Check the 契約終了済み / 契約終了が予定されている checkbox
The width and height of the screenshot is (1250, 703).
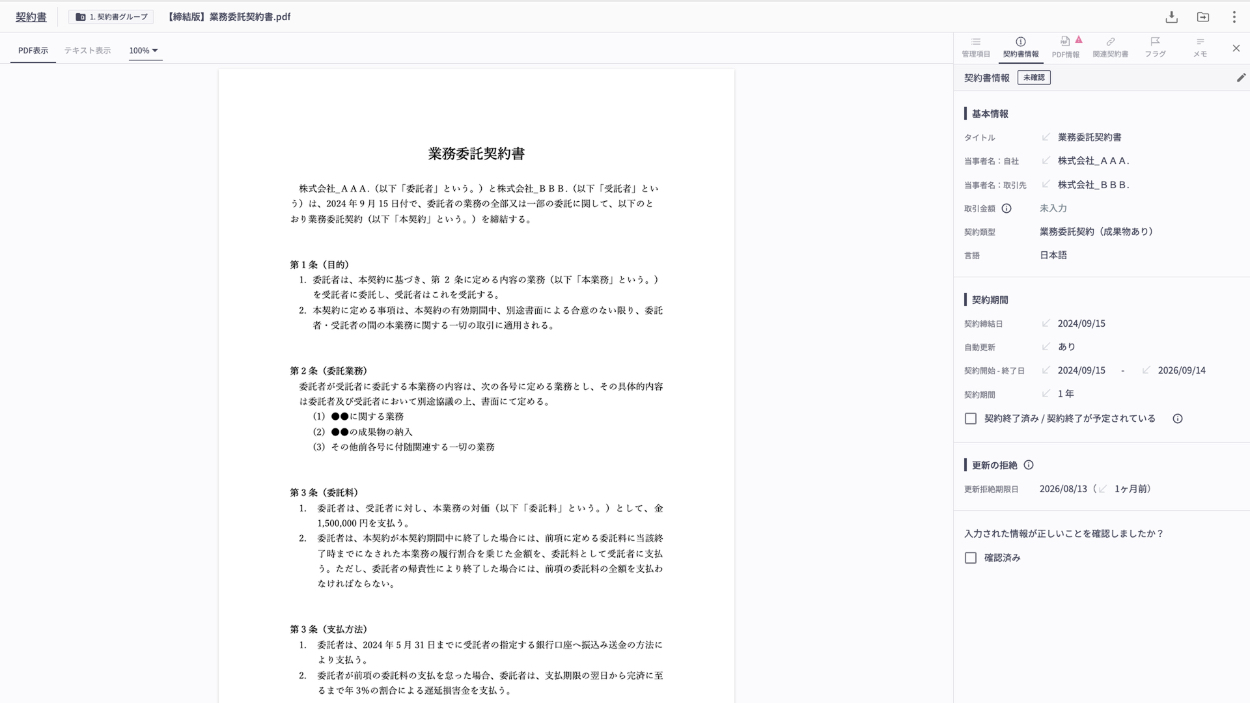pyautogui.click(x=970, y=419)
